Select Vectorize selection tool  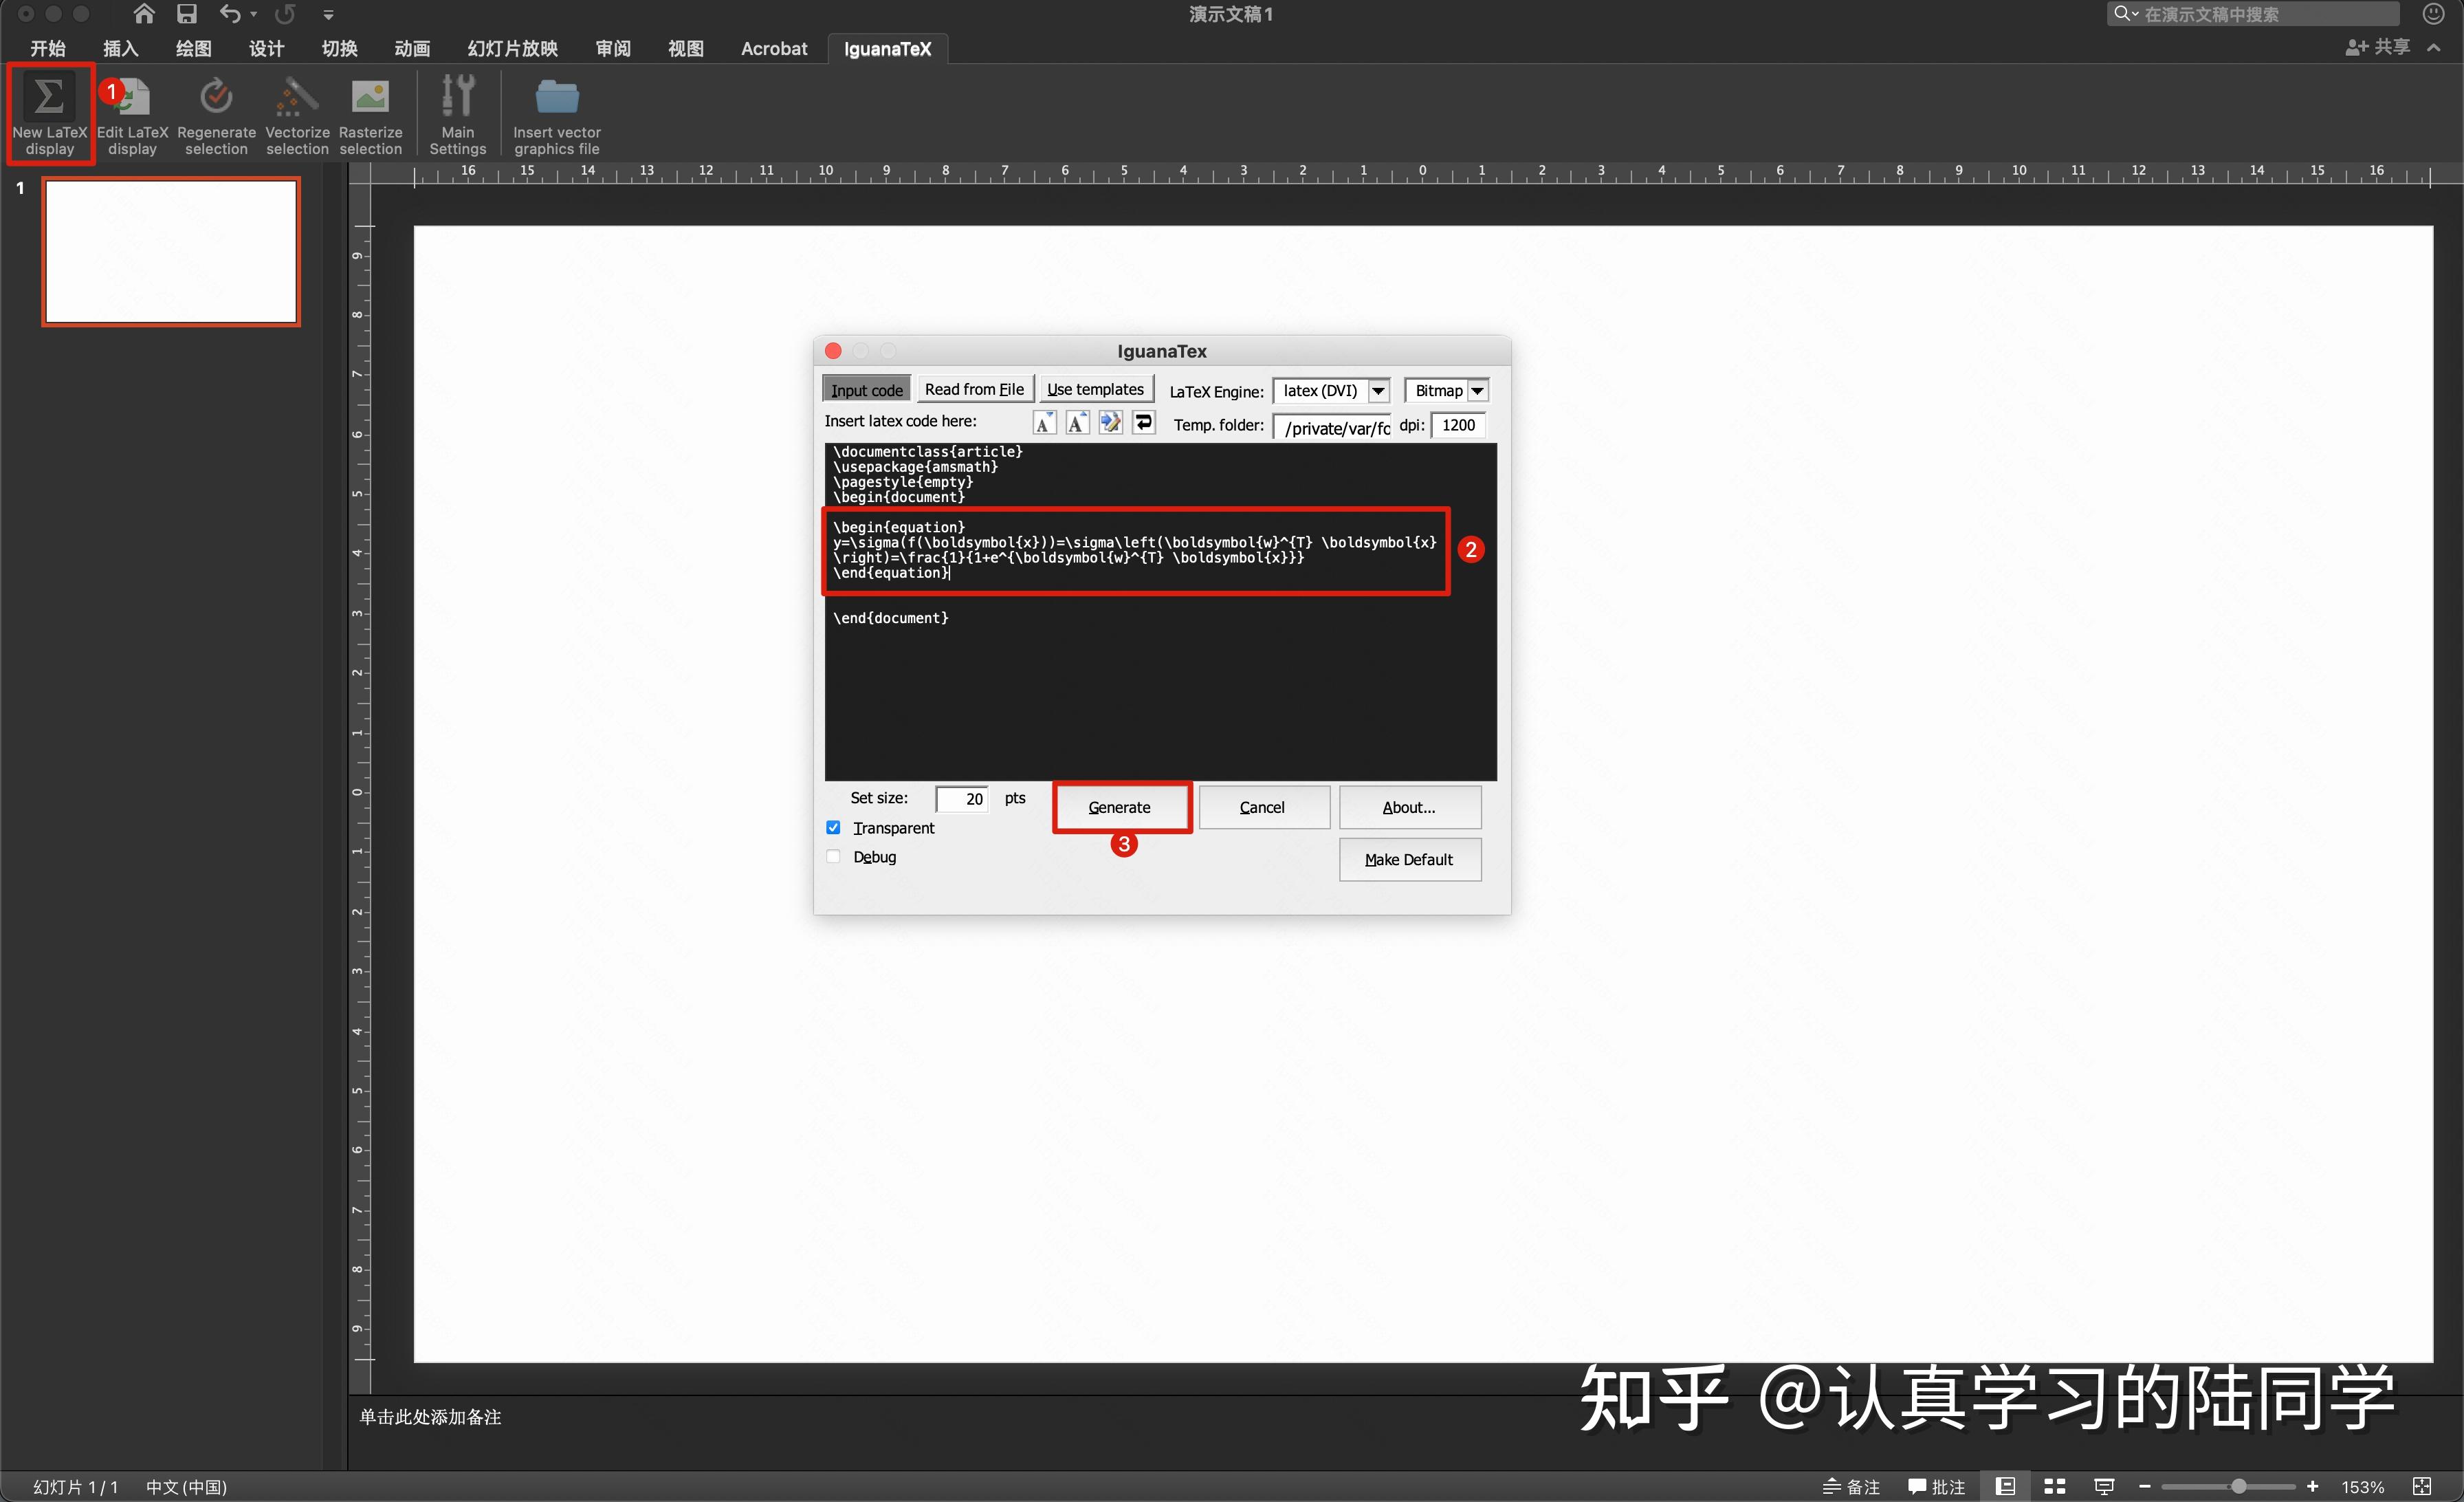click(296, 113)
